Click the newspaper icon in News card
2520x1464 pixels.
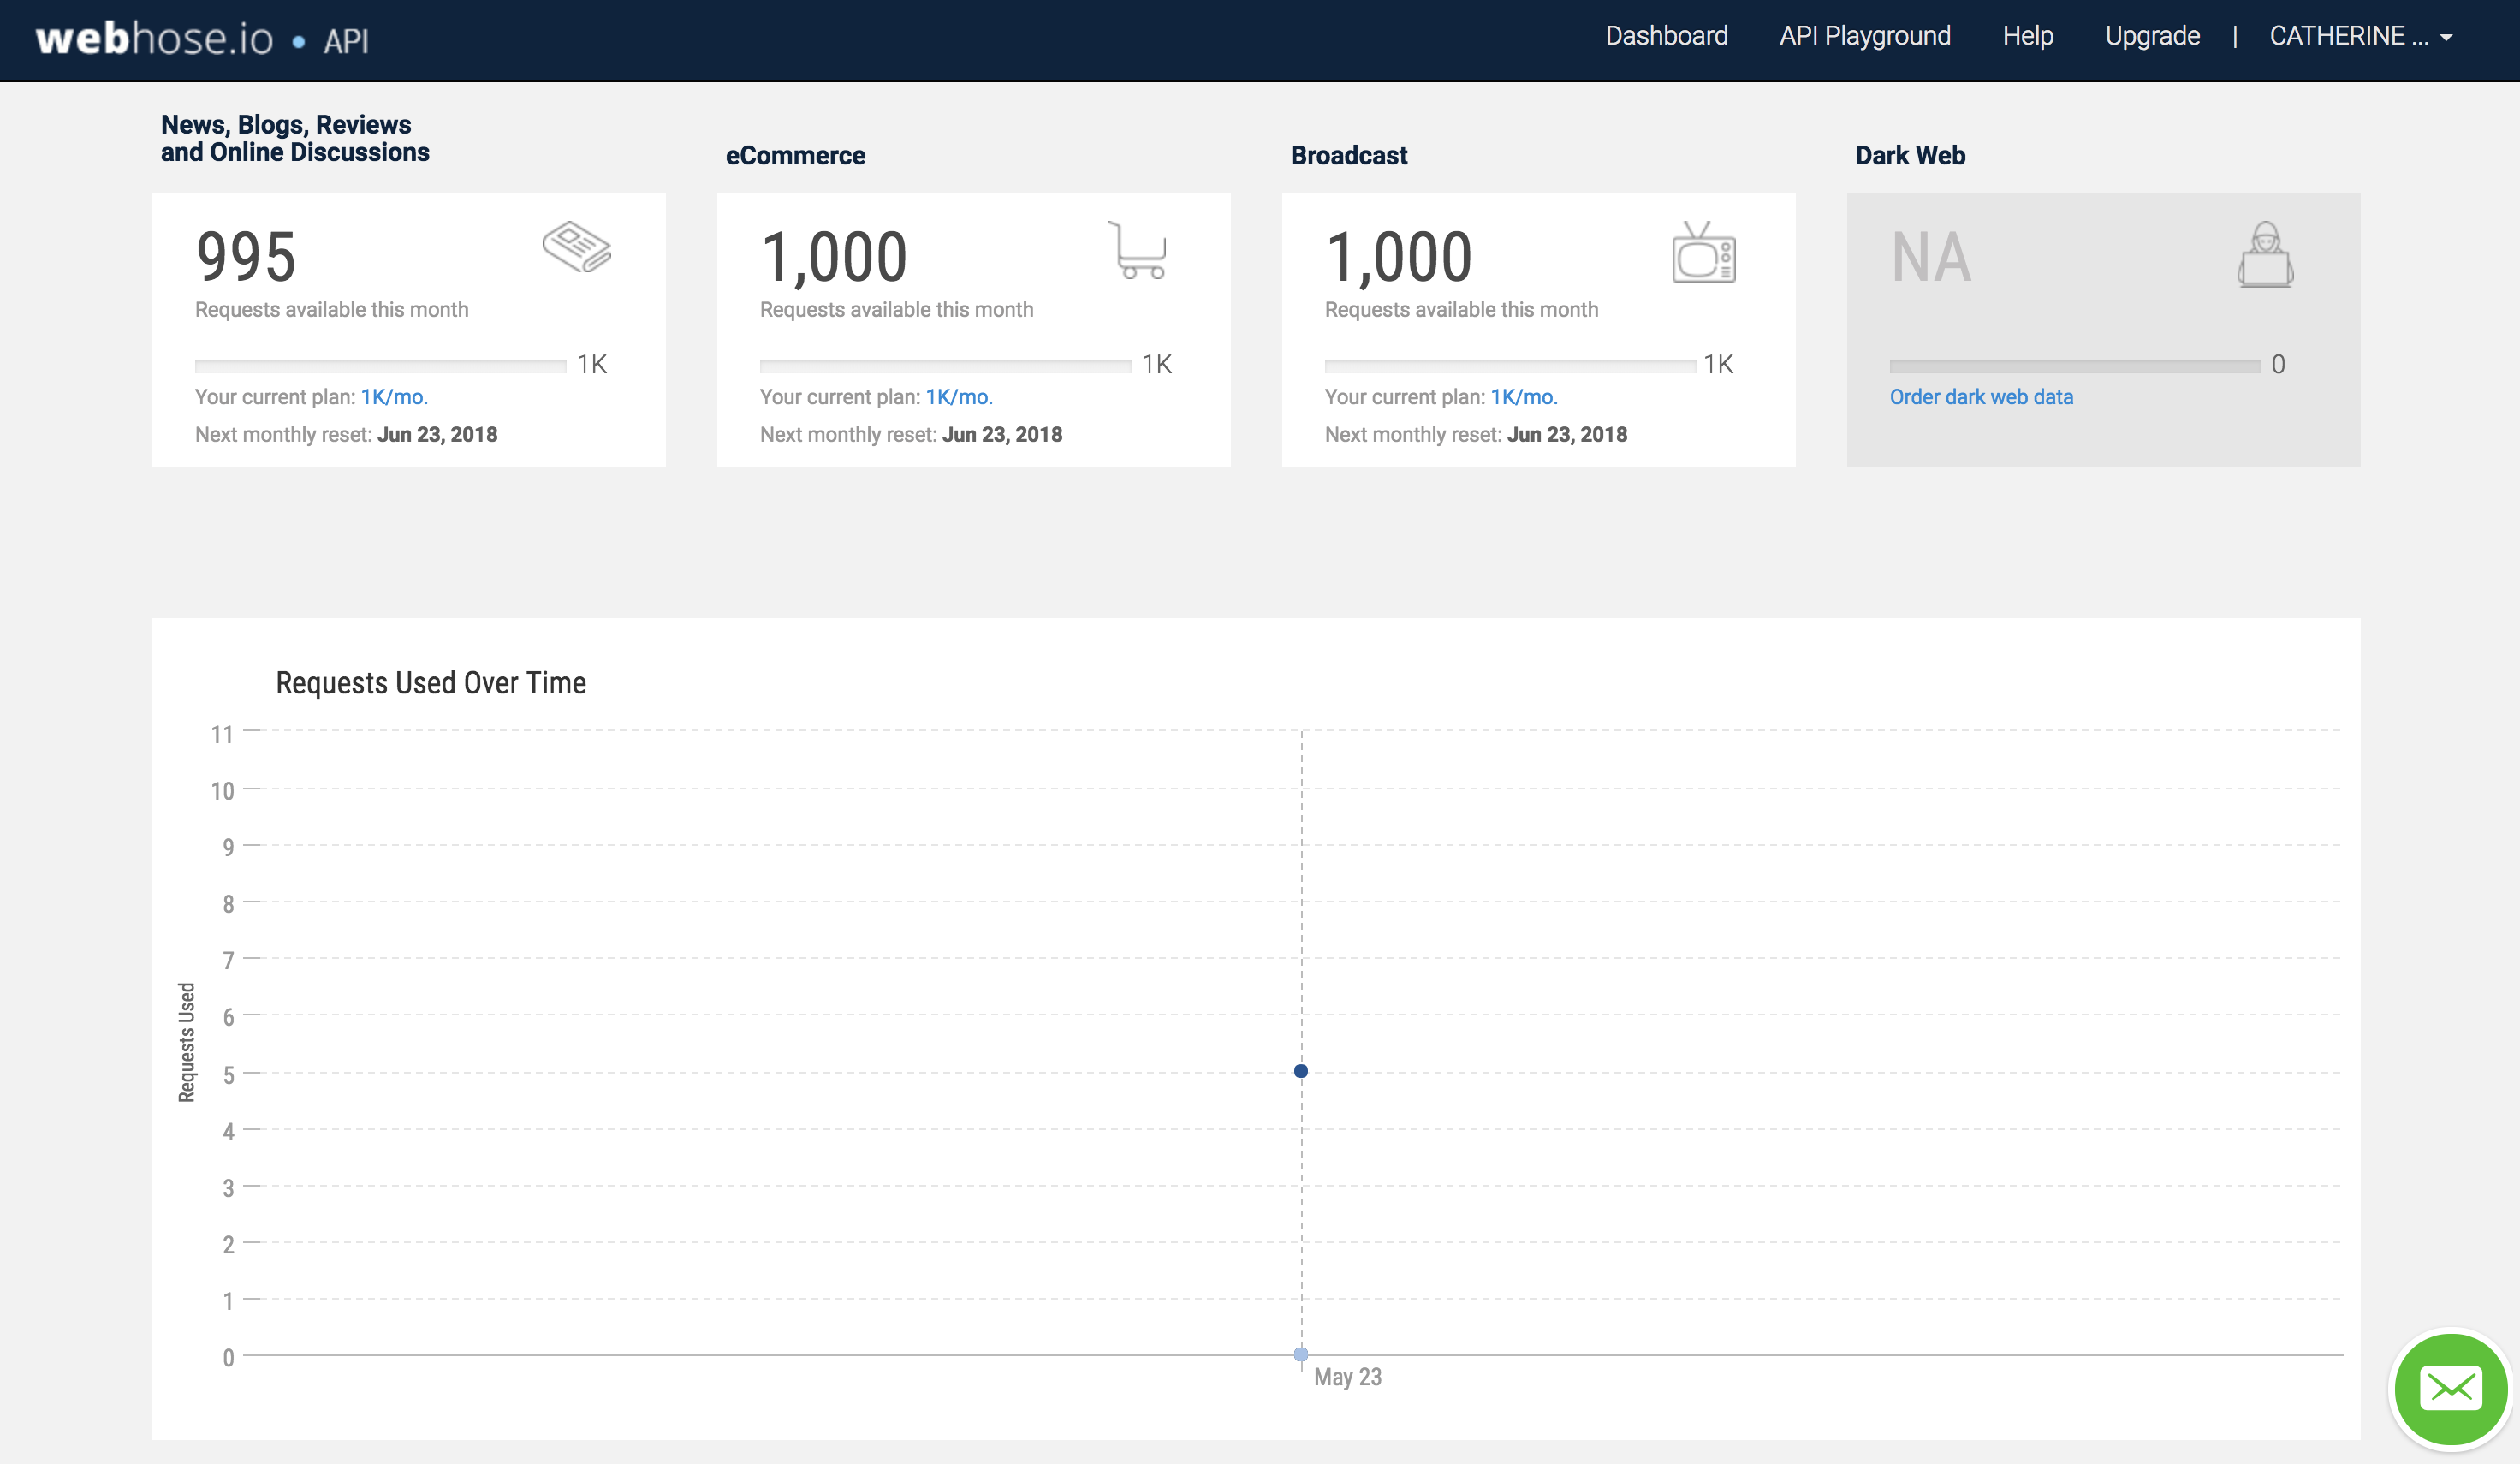(x=576, y=247)
